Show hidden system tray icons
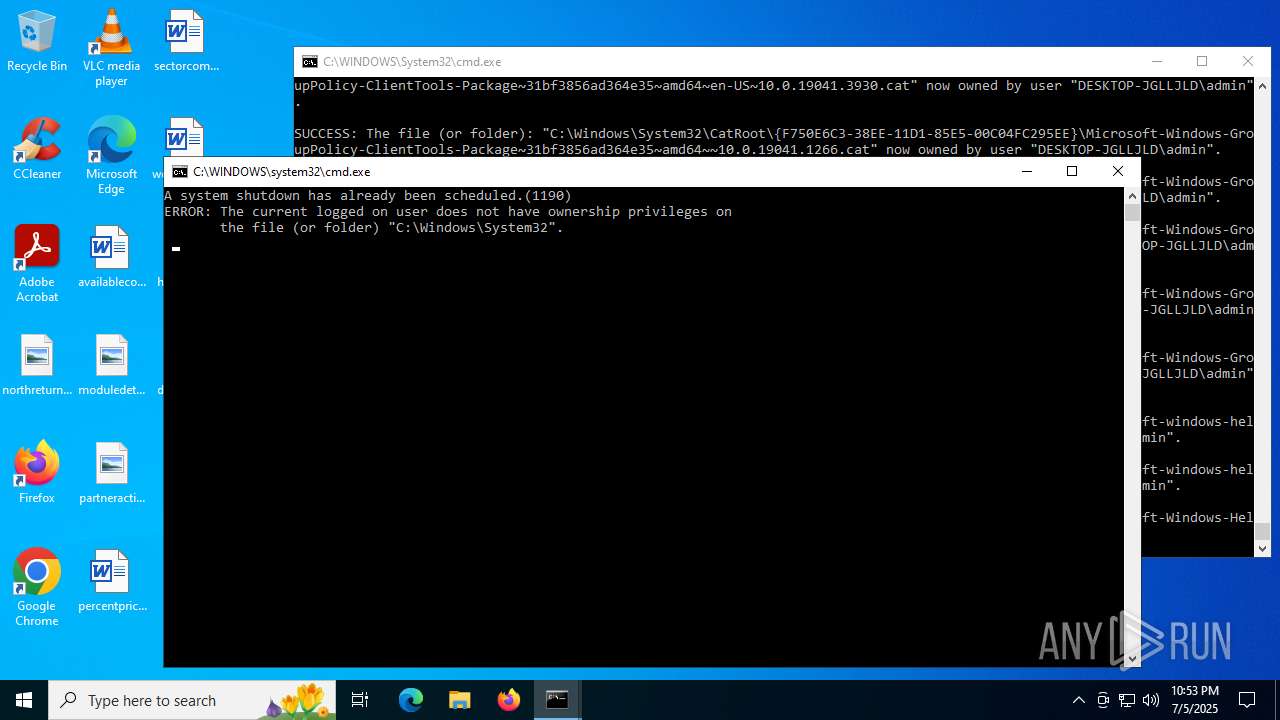 1078,700
